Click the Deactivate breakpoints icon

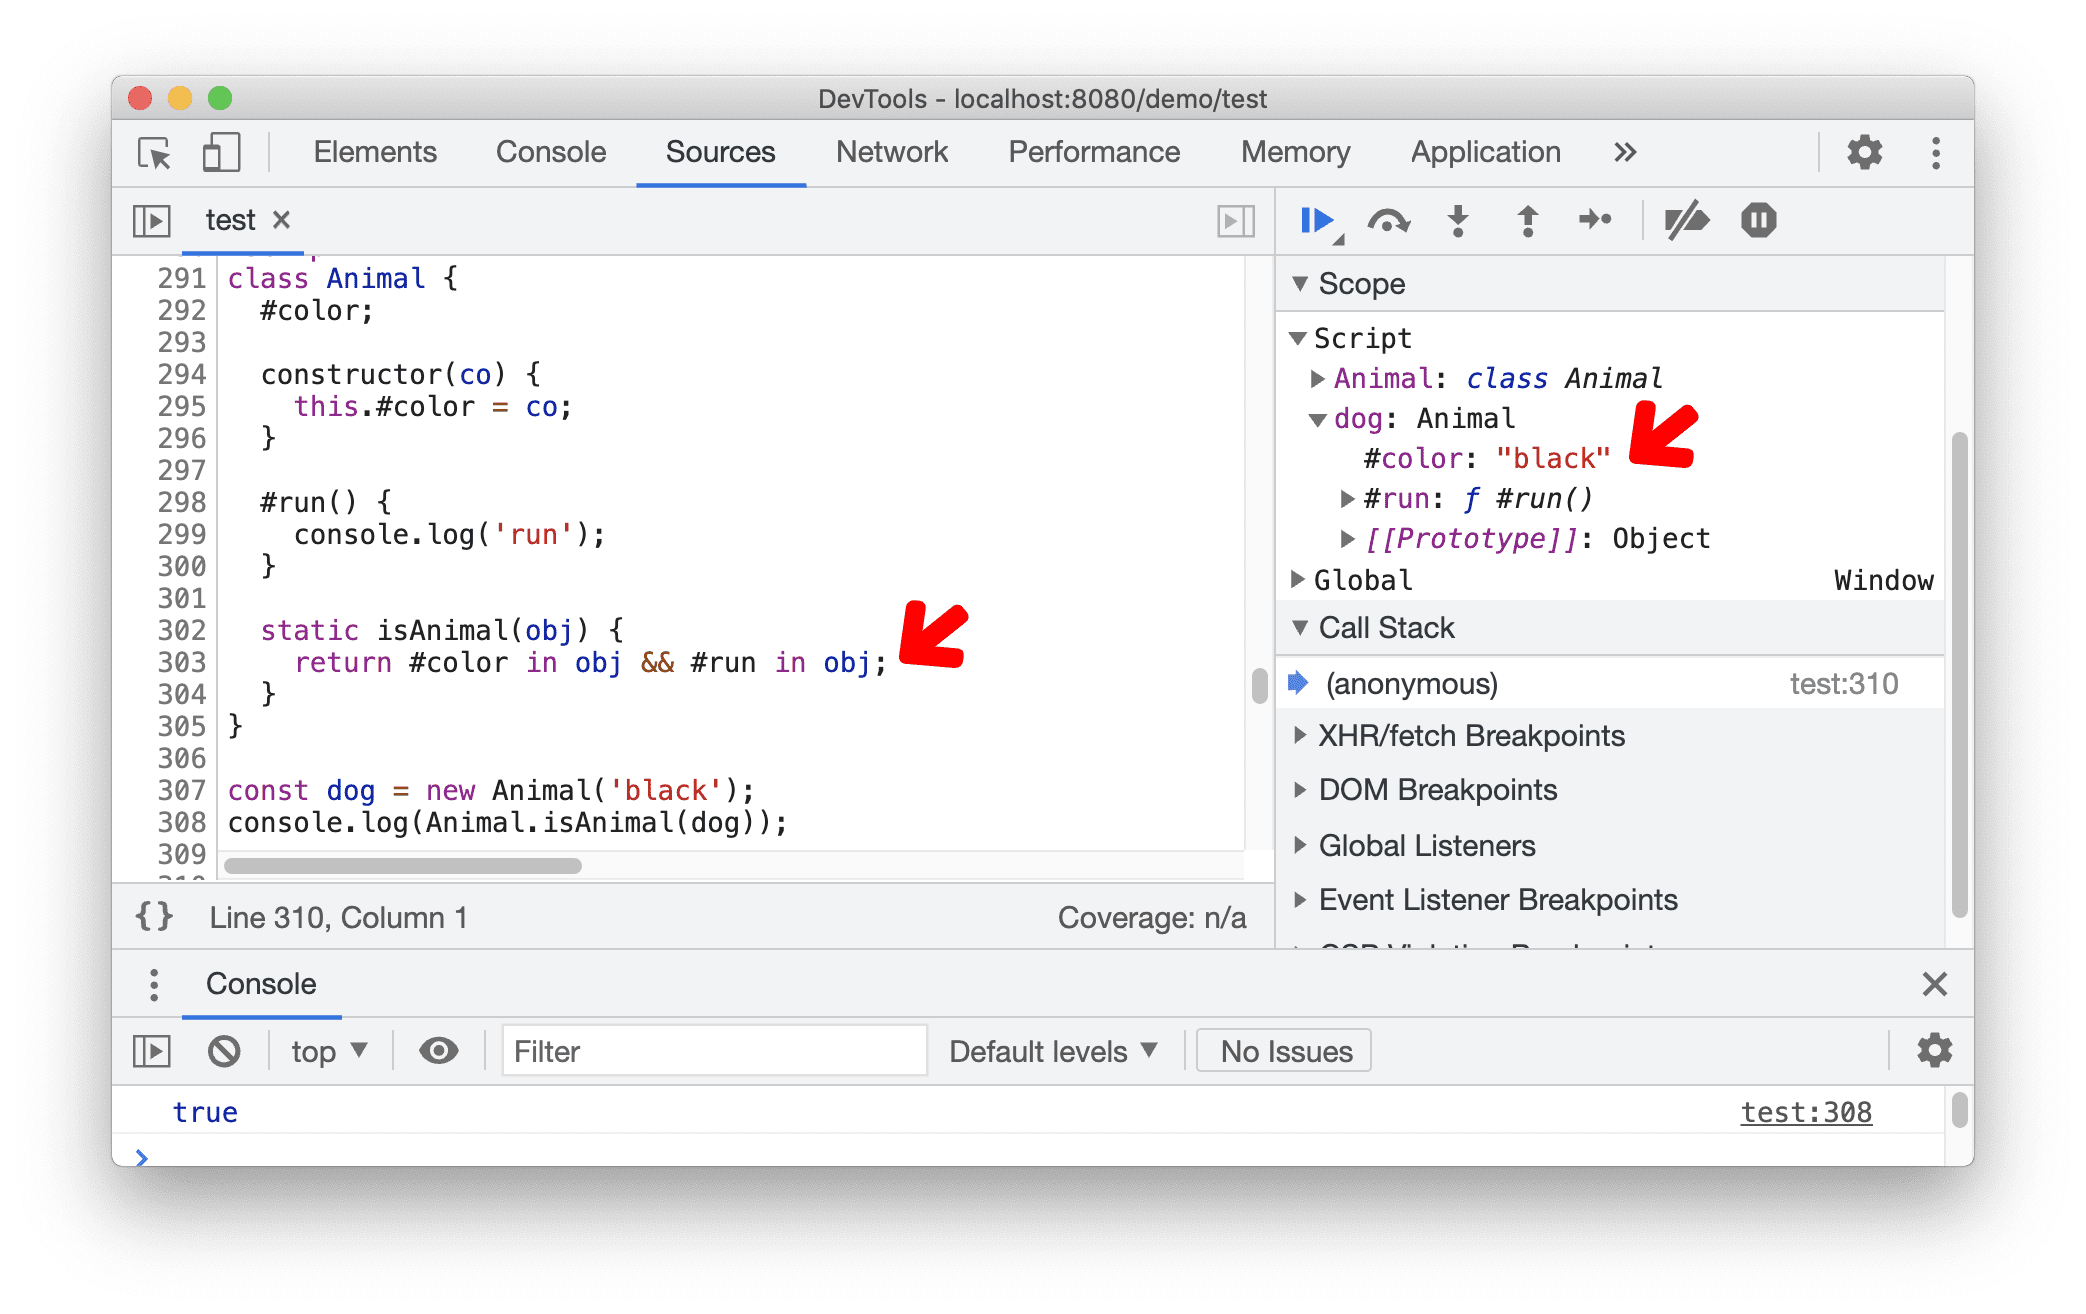(x=1683, y=224)
